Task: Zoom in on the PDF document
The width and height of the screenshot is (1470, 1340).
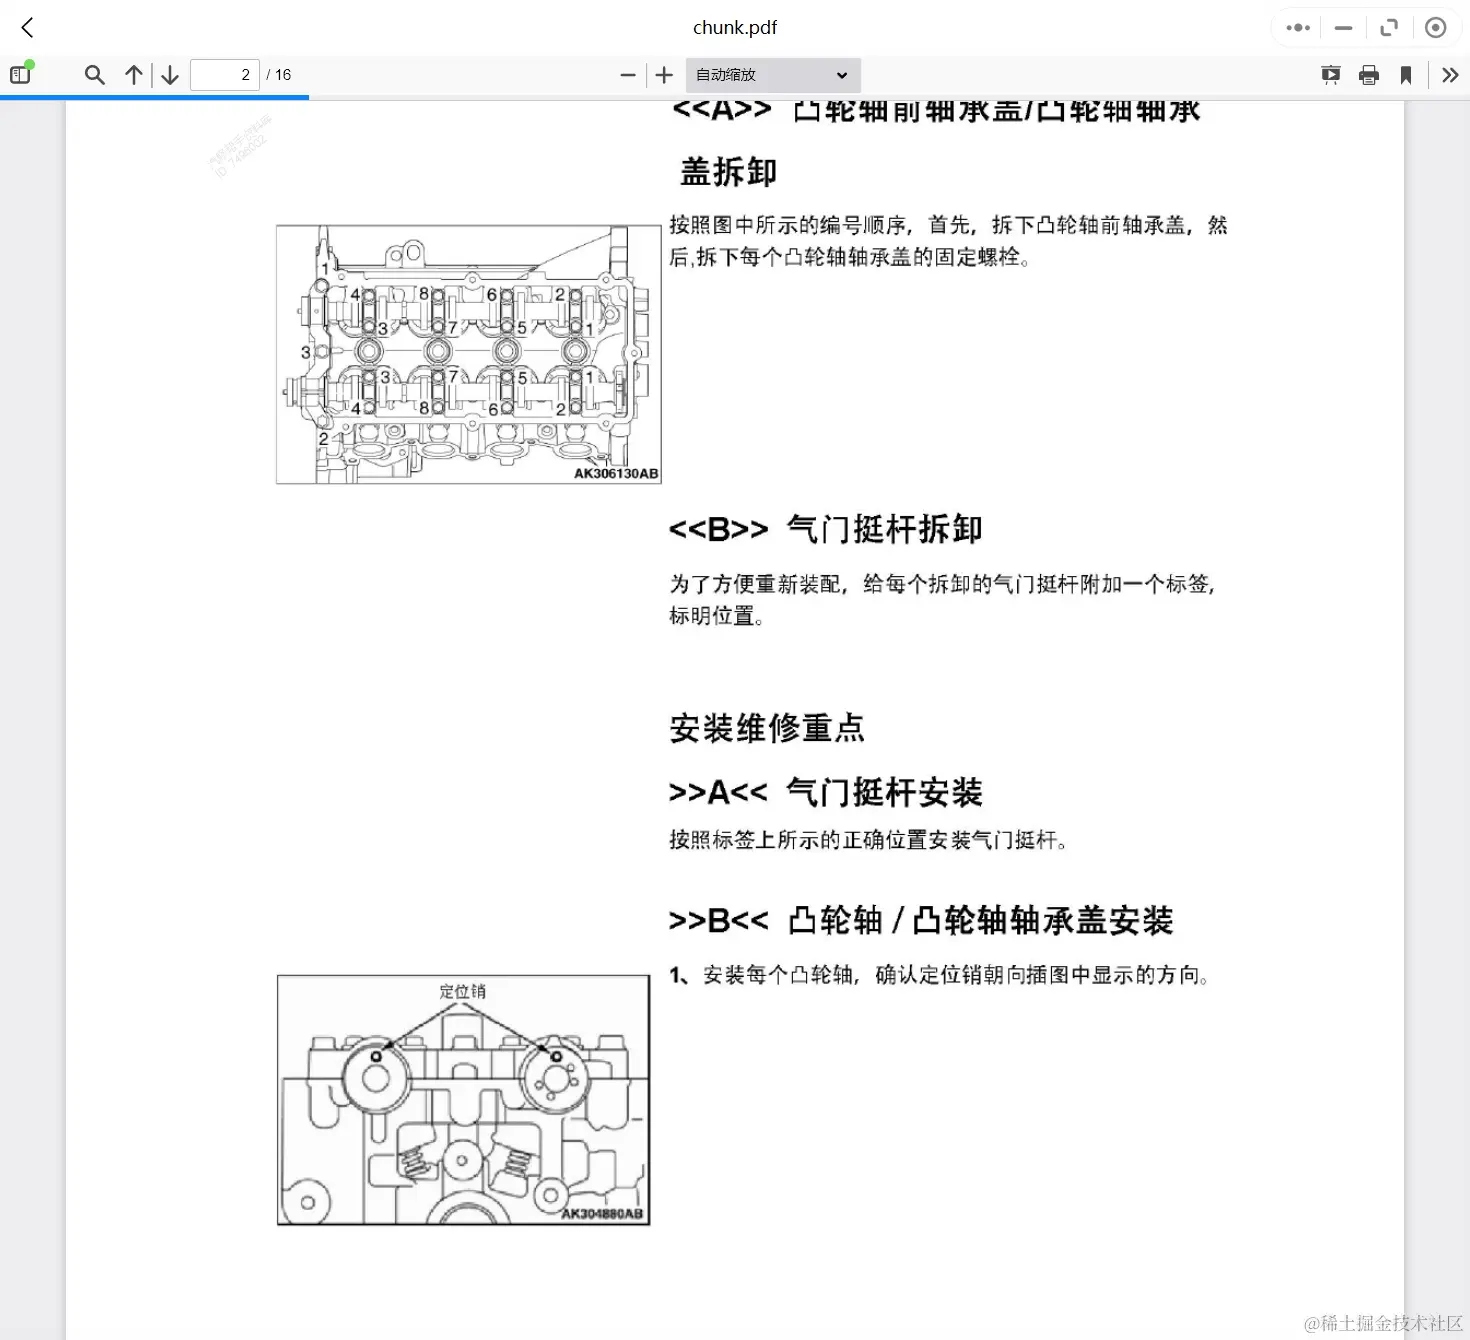Action: click(x=664, y=74)
